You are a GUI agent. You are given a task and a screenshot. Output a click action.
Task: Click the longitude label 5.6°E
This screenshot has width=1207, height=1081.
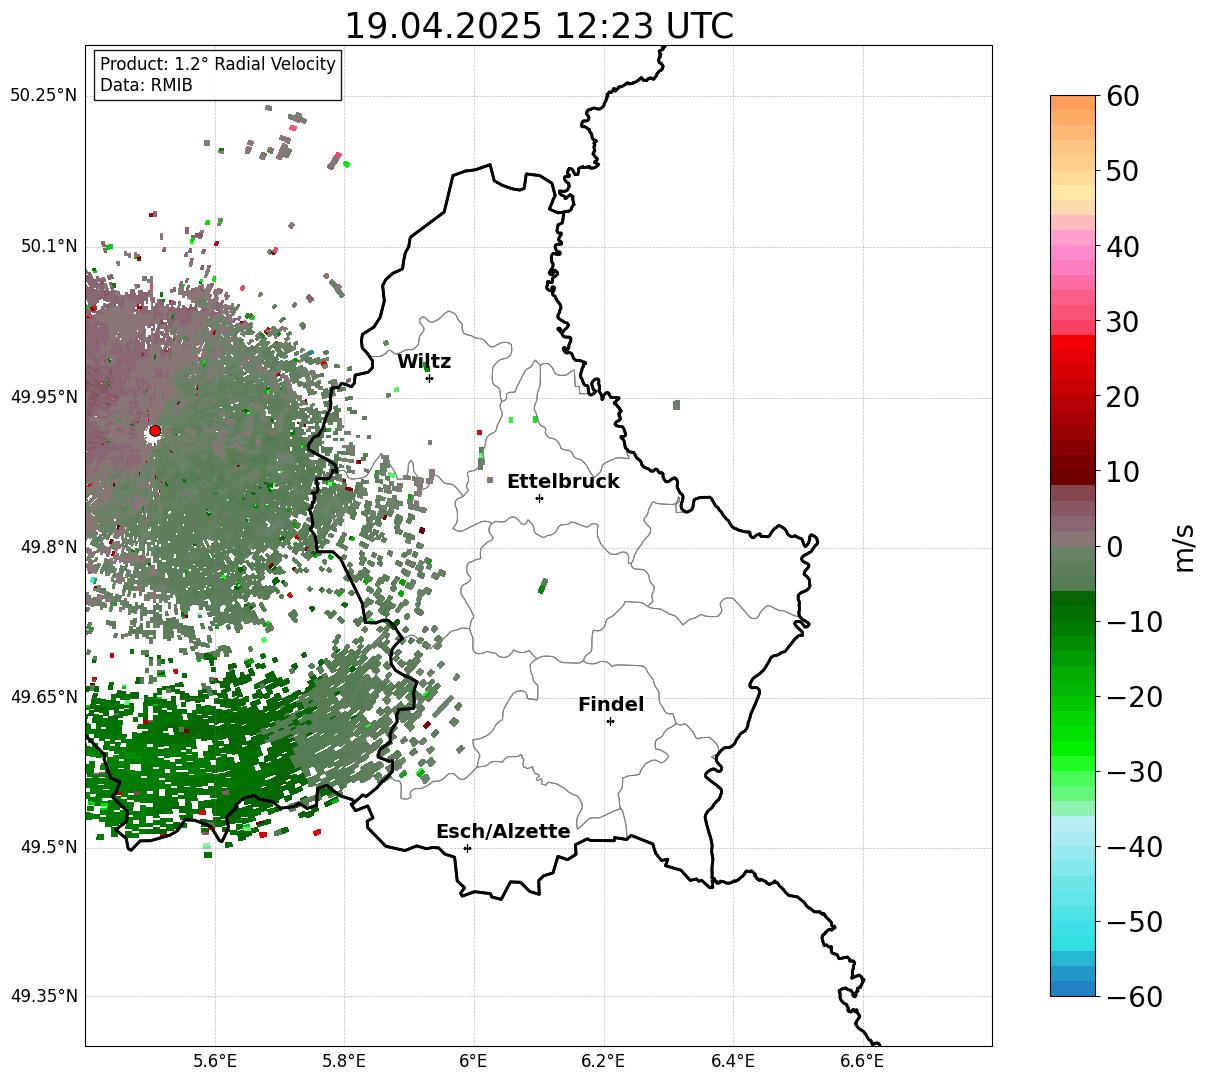click(x=215, y=1060)
